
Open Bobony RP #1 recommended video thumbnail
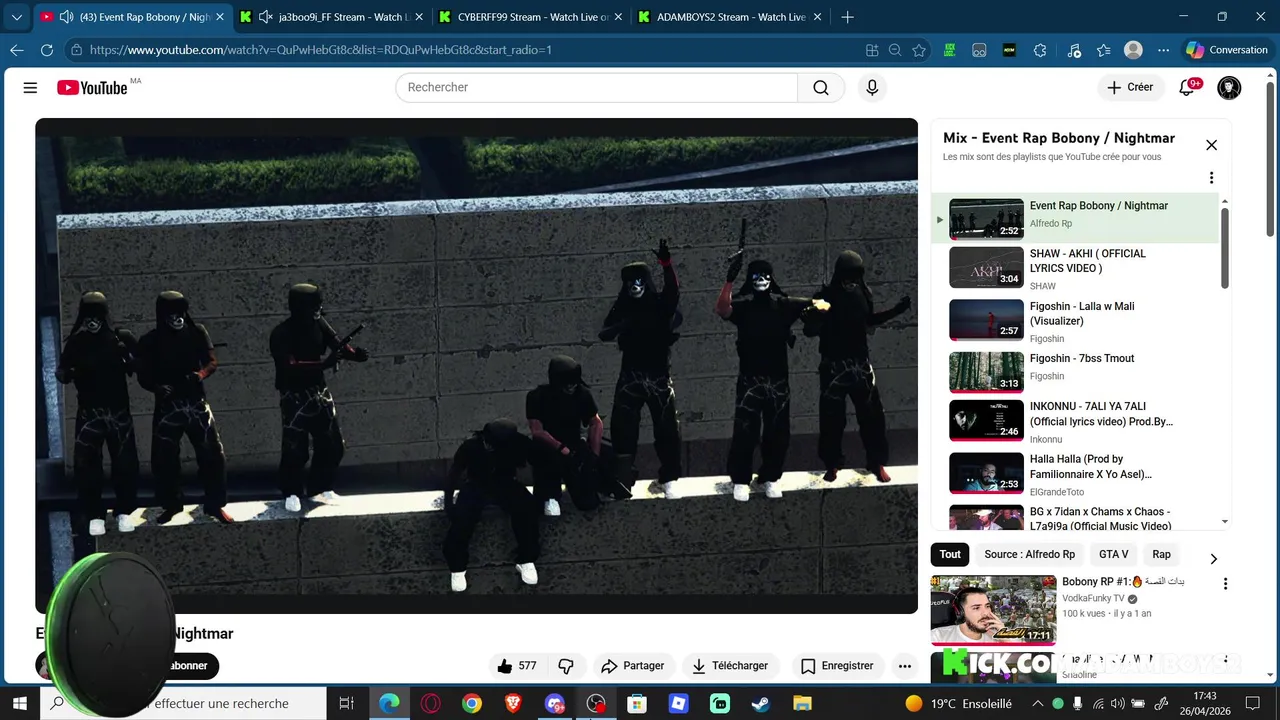pyautogui.click(x=993, y=610)
